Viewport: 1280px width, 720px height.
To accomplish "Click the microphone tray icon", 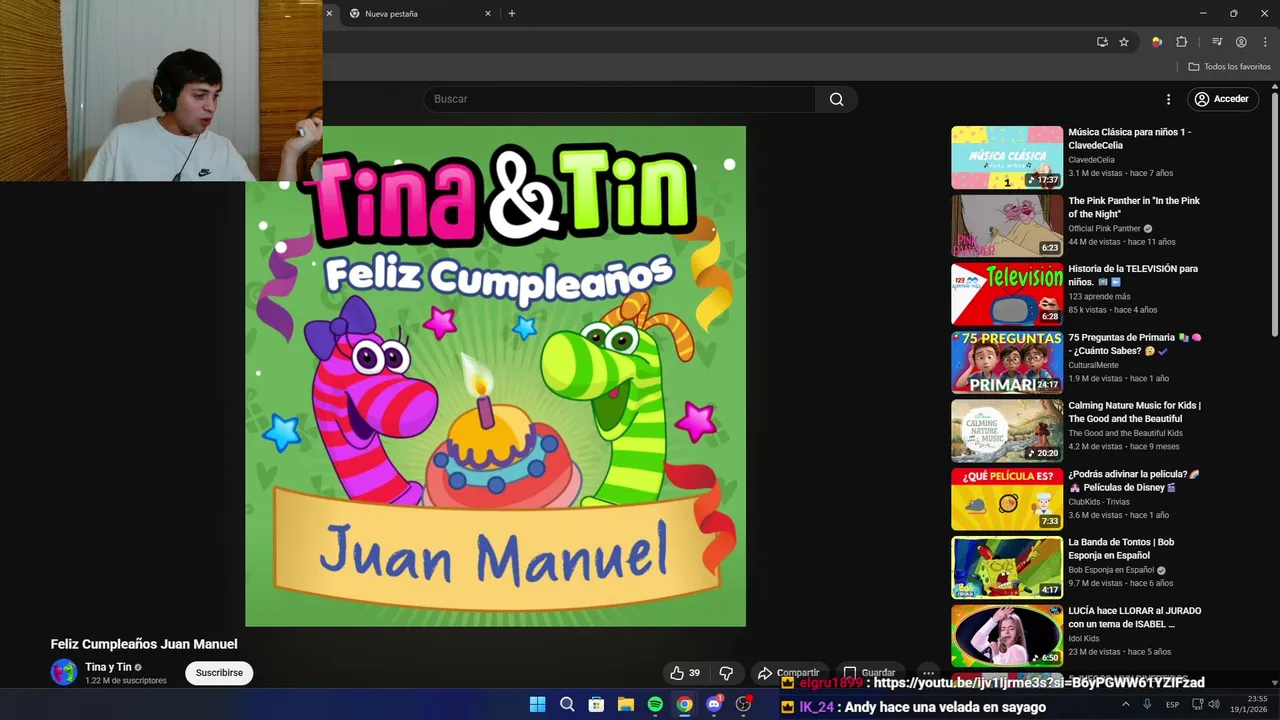I will pos(1147,704).
